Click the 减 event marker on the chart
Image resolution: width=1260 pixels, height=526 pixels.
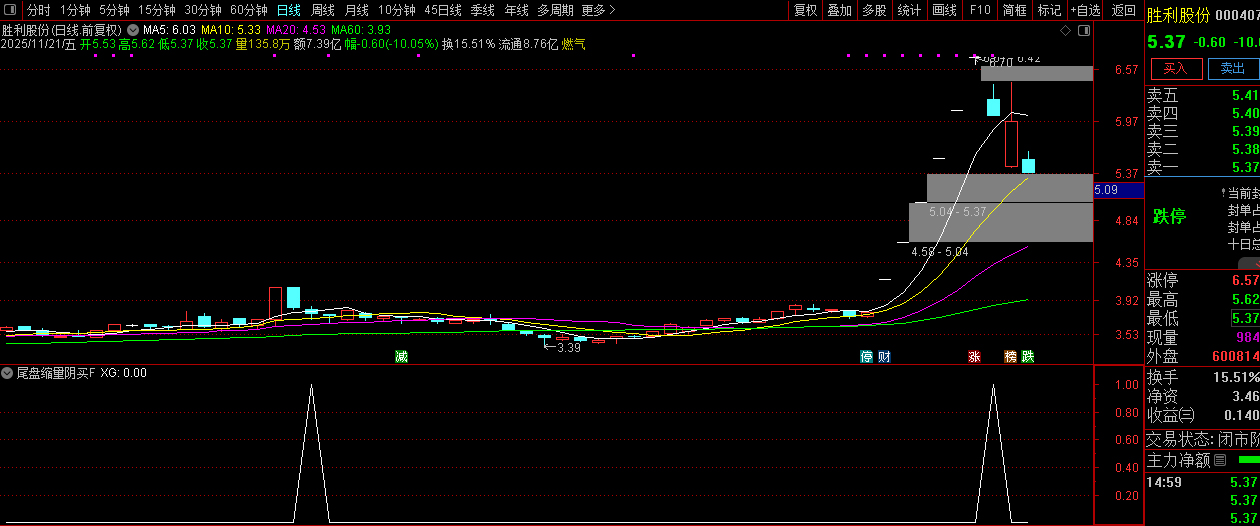[401, 356]
